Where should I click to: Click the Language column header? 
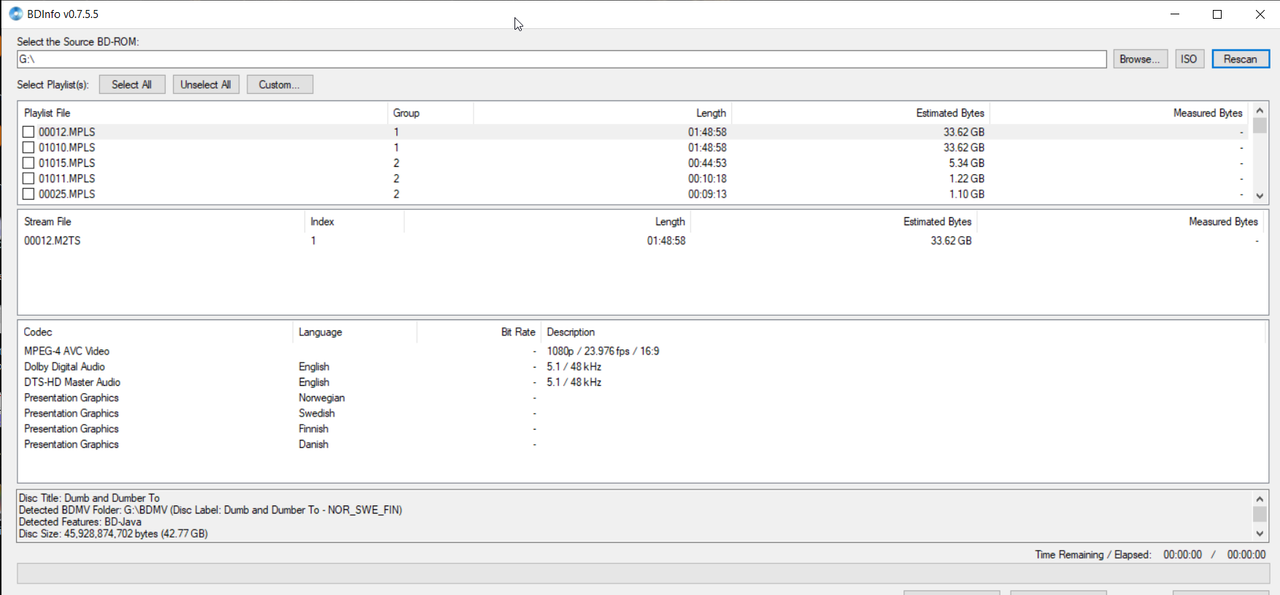coord(355,332)
